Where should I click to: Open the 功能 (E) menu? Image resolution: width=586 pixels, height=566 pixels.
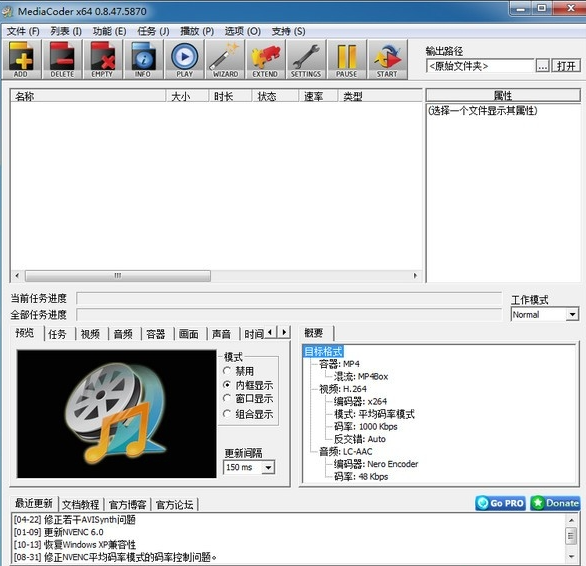click(x=110, y=31)
